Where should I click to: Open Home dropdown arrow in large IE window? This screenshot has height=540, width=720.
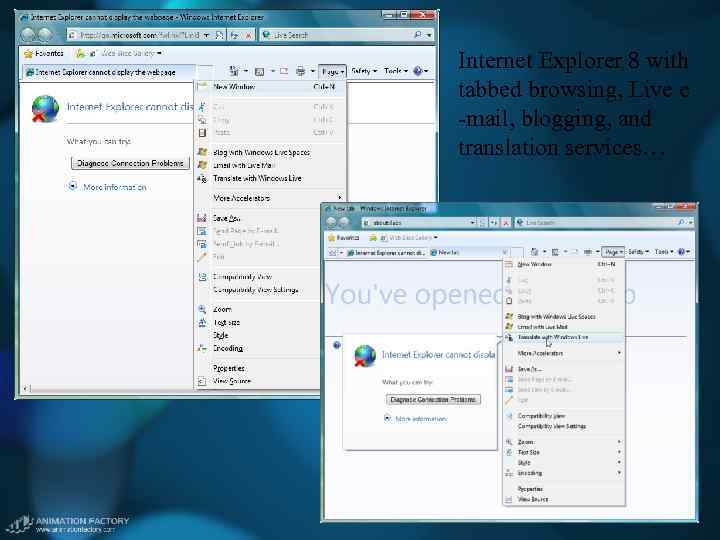(246, 71)
